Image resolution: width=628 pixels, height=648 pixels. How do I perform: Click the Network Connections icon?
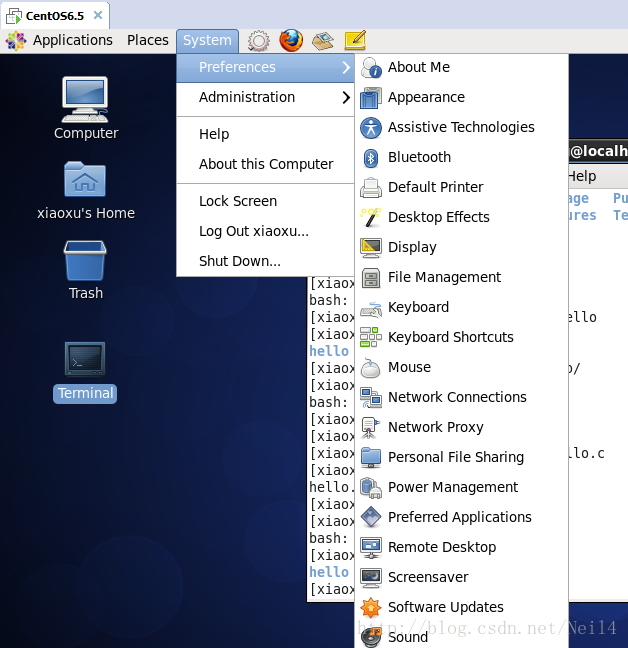tap(371, 398)
